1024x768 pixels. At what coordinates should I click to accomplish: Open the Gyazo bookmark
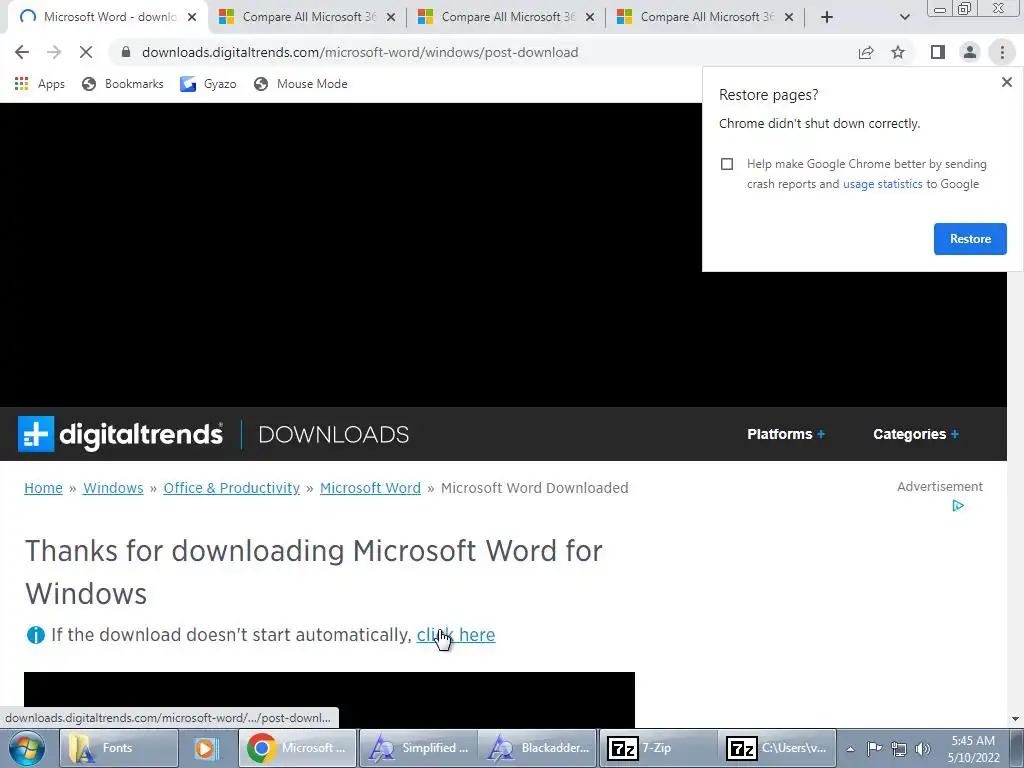pos(208,84)
